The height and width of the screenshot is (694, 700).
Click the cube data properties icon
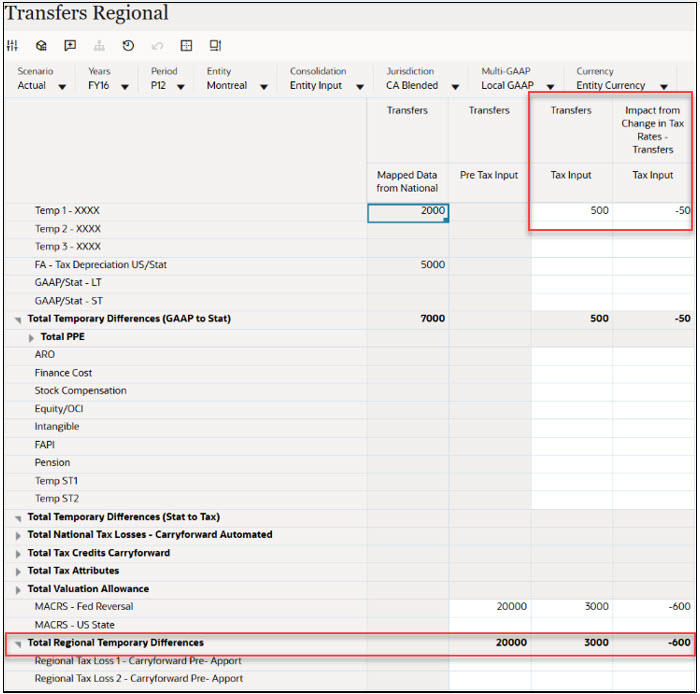41,45
